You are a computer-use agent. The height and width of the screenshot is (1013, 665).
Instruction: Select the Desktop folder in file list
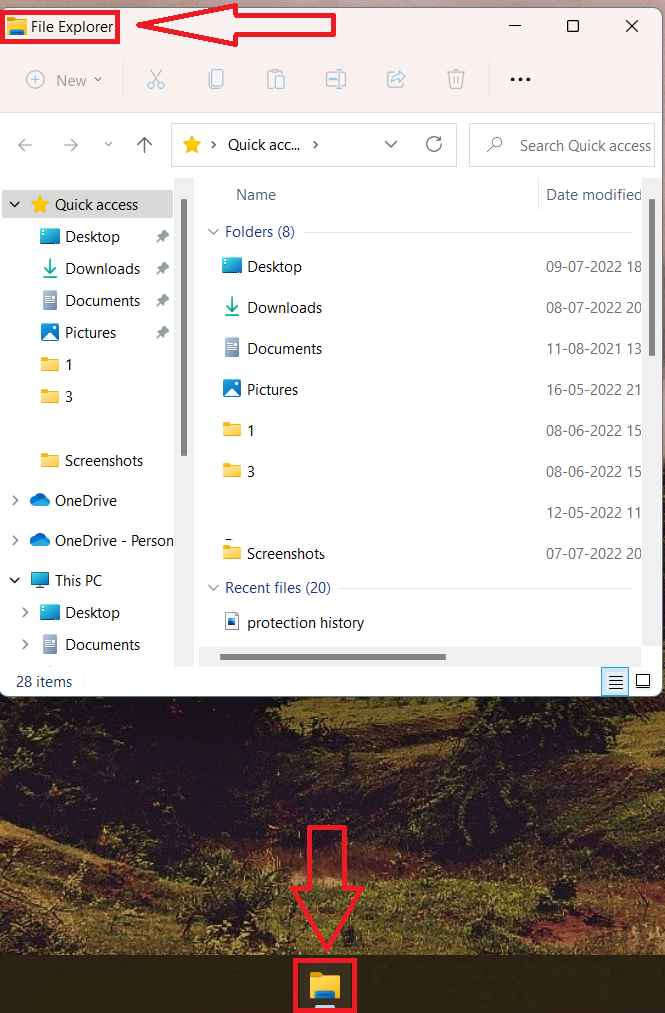[x=274, y=266]
